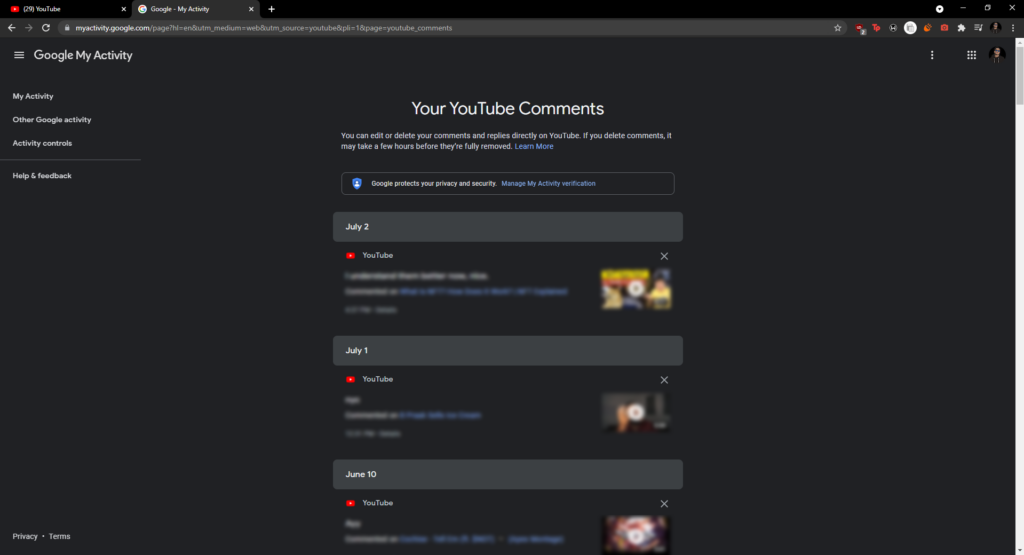Open the Chrome profile avatar in toolbar
Screen dimensions: 1024x555
995,28
